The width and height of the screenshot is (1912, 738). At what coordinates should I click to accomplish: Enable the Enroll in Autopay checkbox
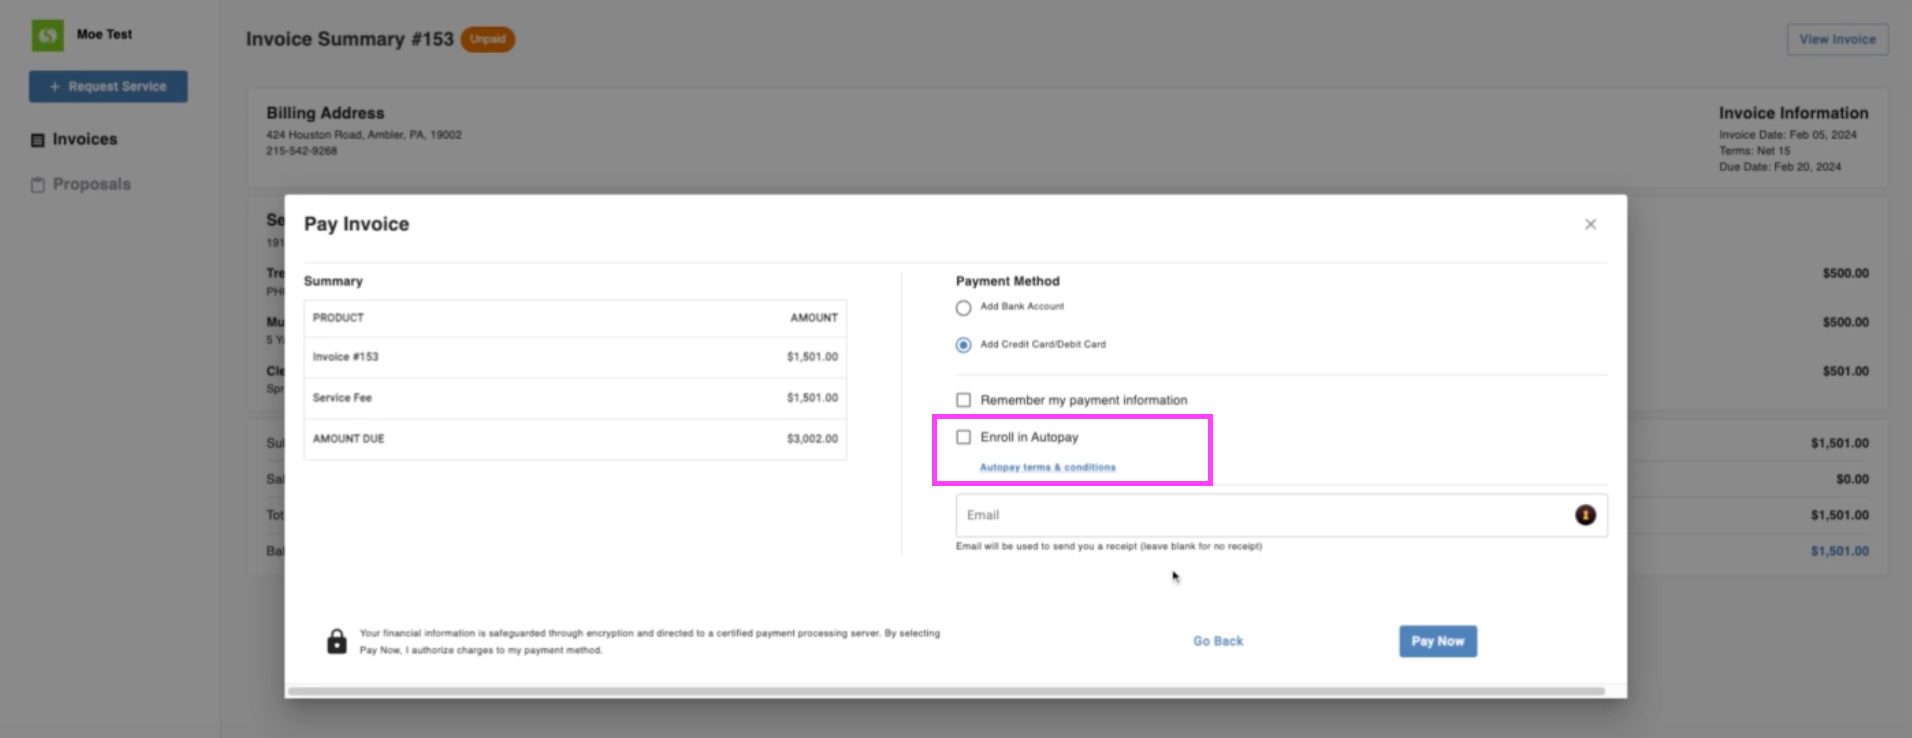click(963, 437)
